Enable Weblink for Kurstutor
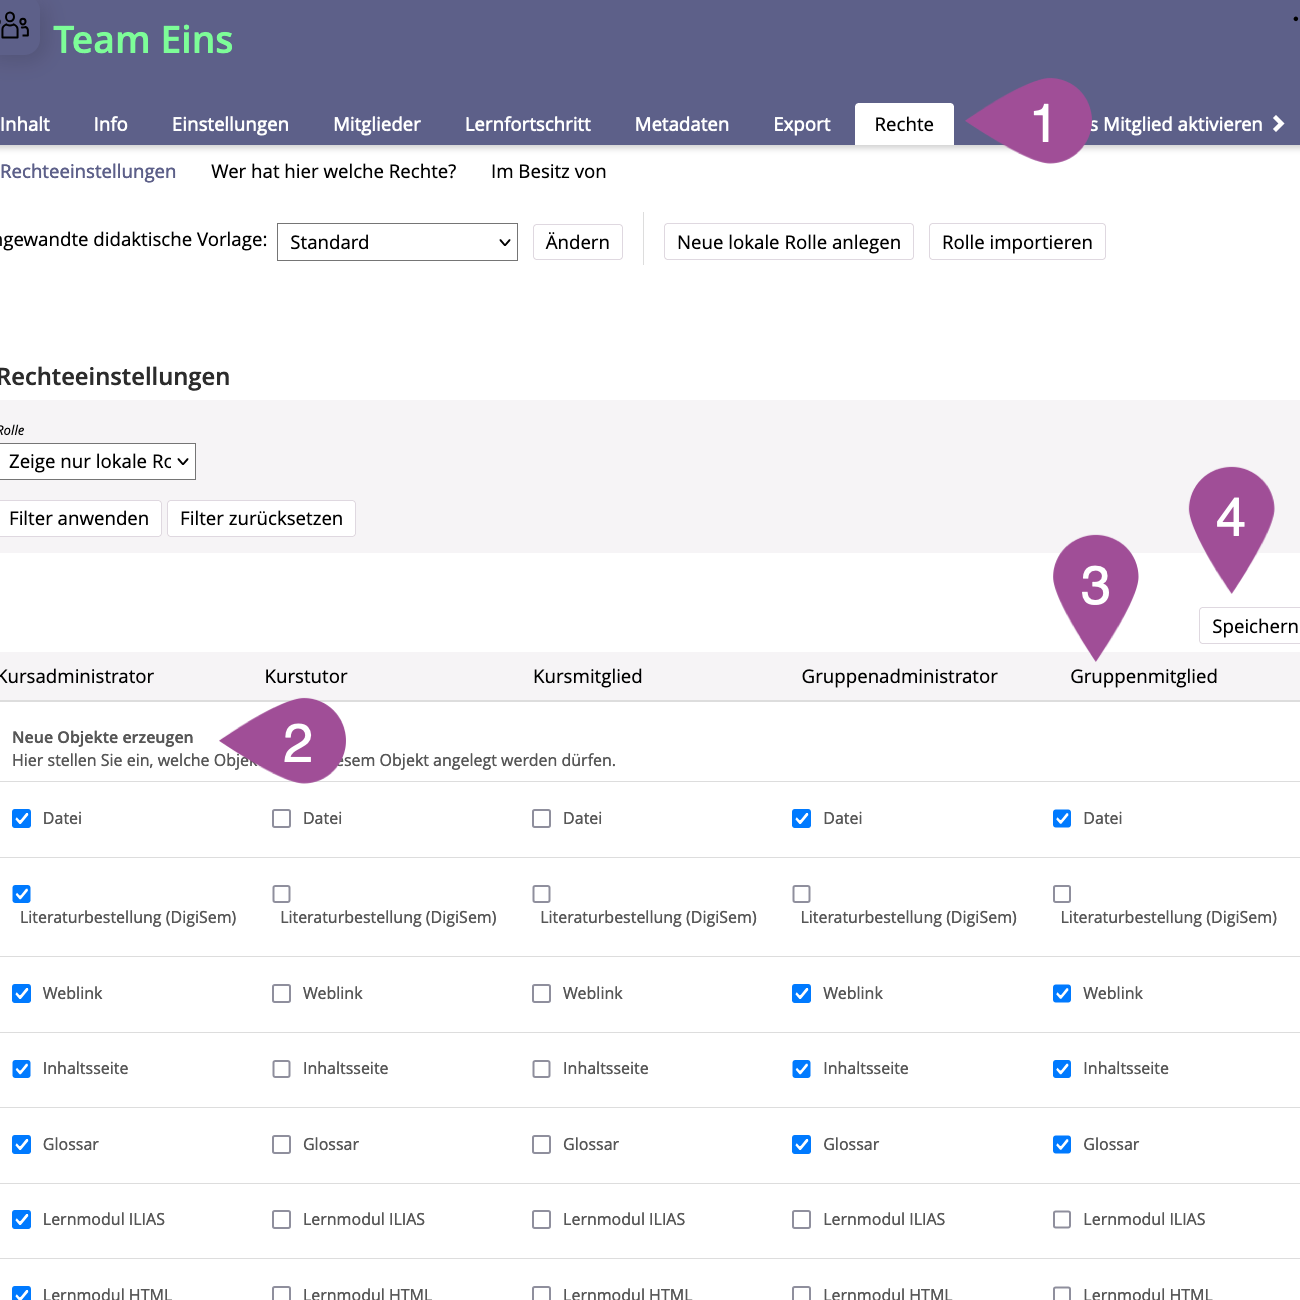This screenshot has width=1300, height=1300. pos(282,994)
